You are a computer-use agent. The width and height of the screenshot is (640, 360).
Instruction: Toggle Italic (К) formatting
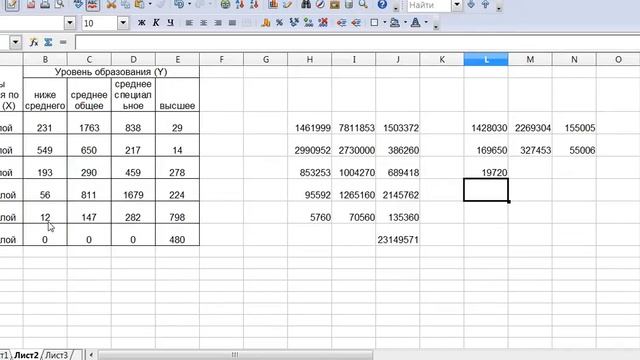coord(156,23)
